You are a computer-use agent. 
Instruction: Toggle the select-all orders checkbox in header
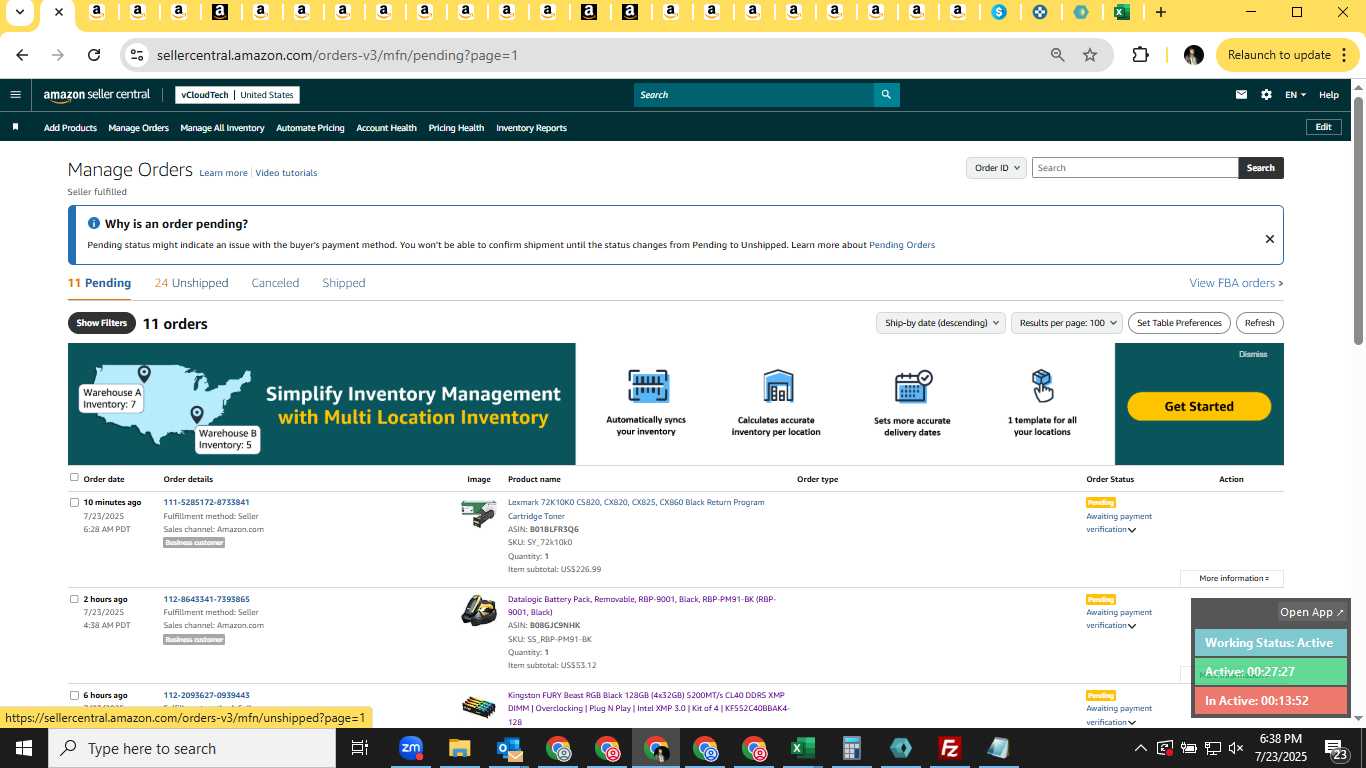click(x=74, y=478)
